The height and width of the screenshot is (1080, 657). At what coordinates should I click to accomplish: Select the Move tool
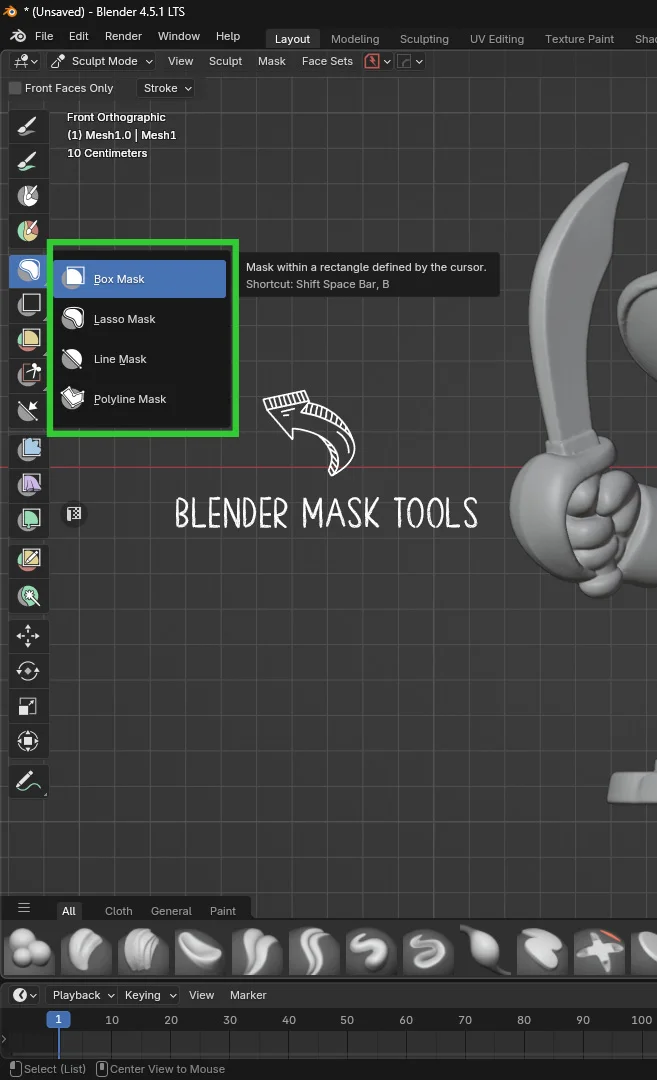[28, 636]
